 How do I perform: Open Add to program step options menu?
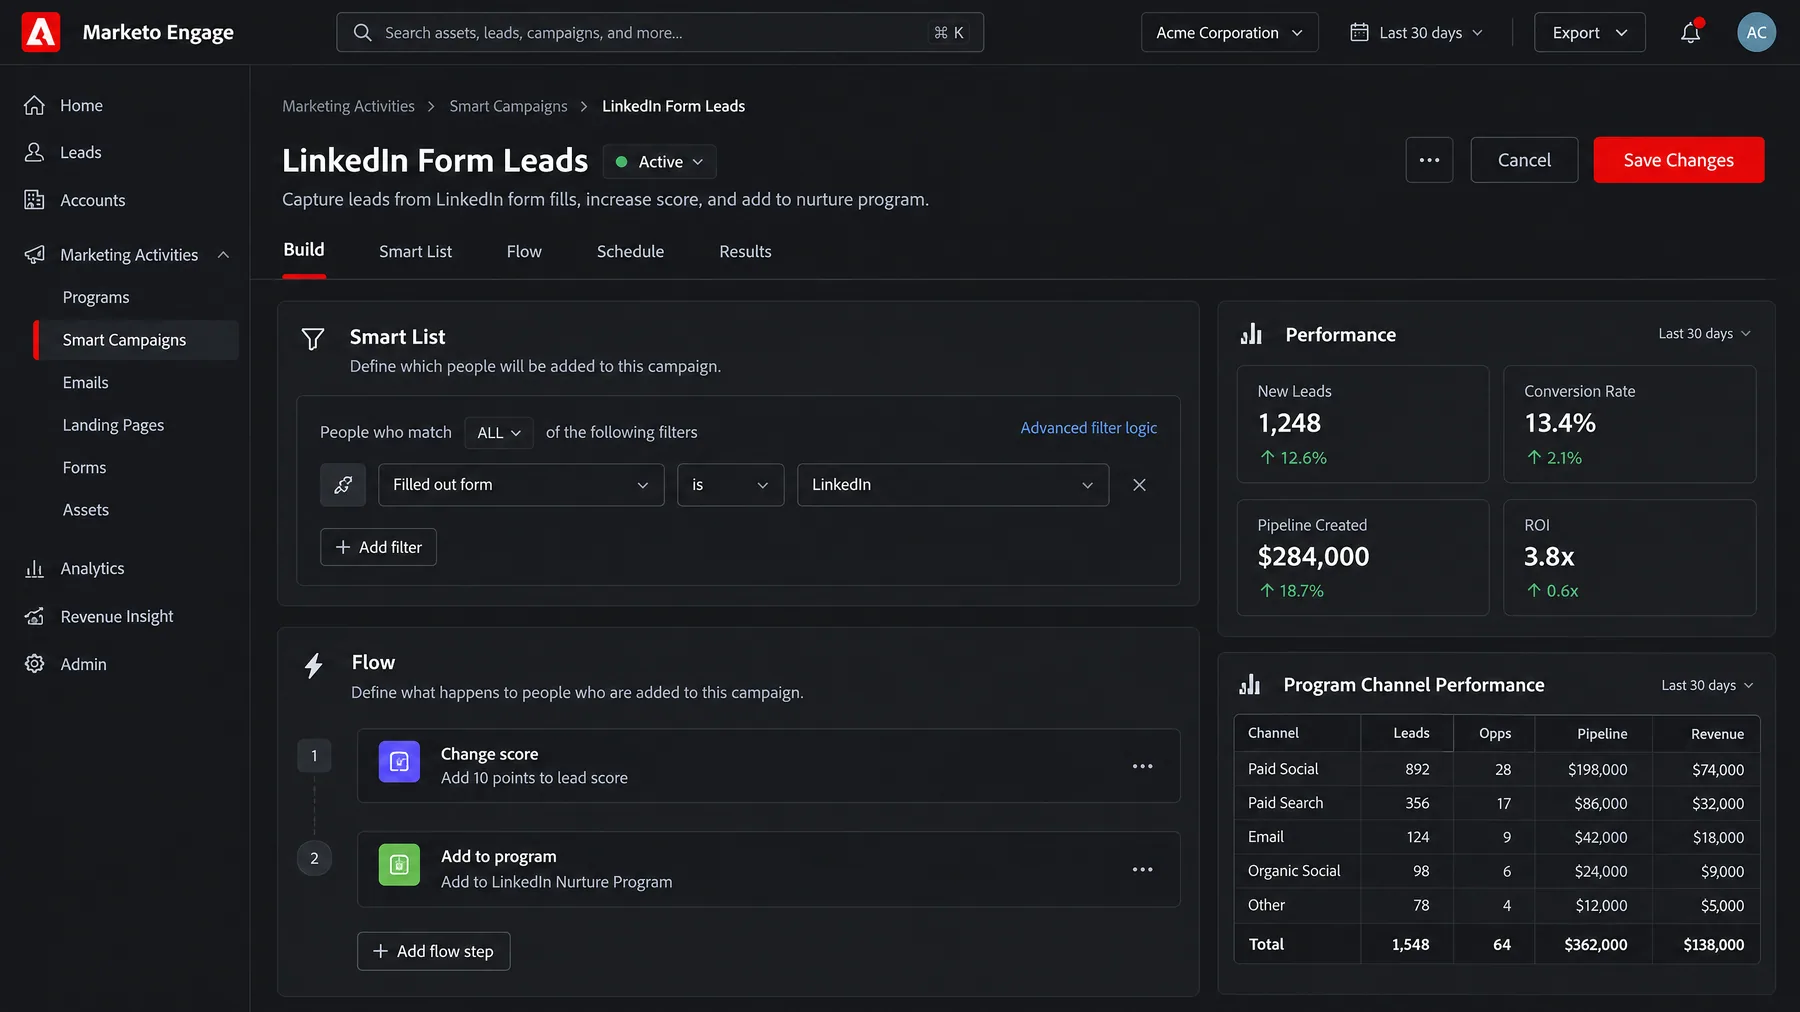pyautogui.click(x=1142, y=869)
